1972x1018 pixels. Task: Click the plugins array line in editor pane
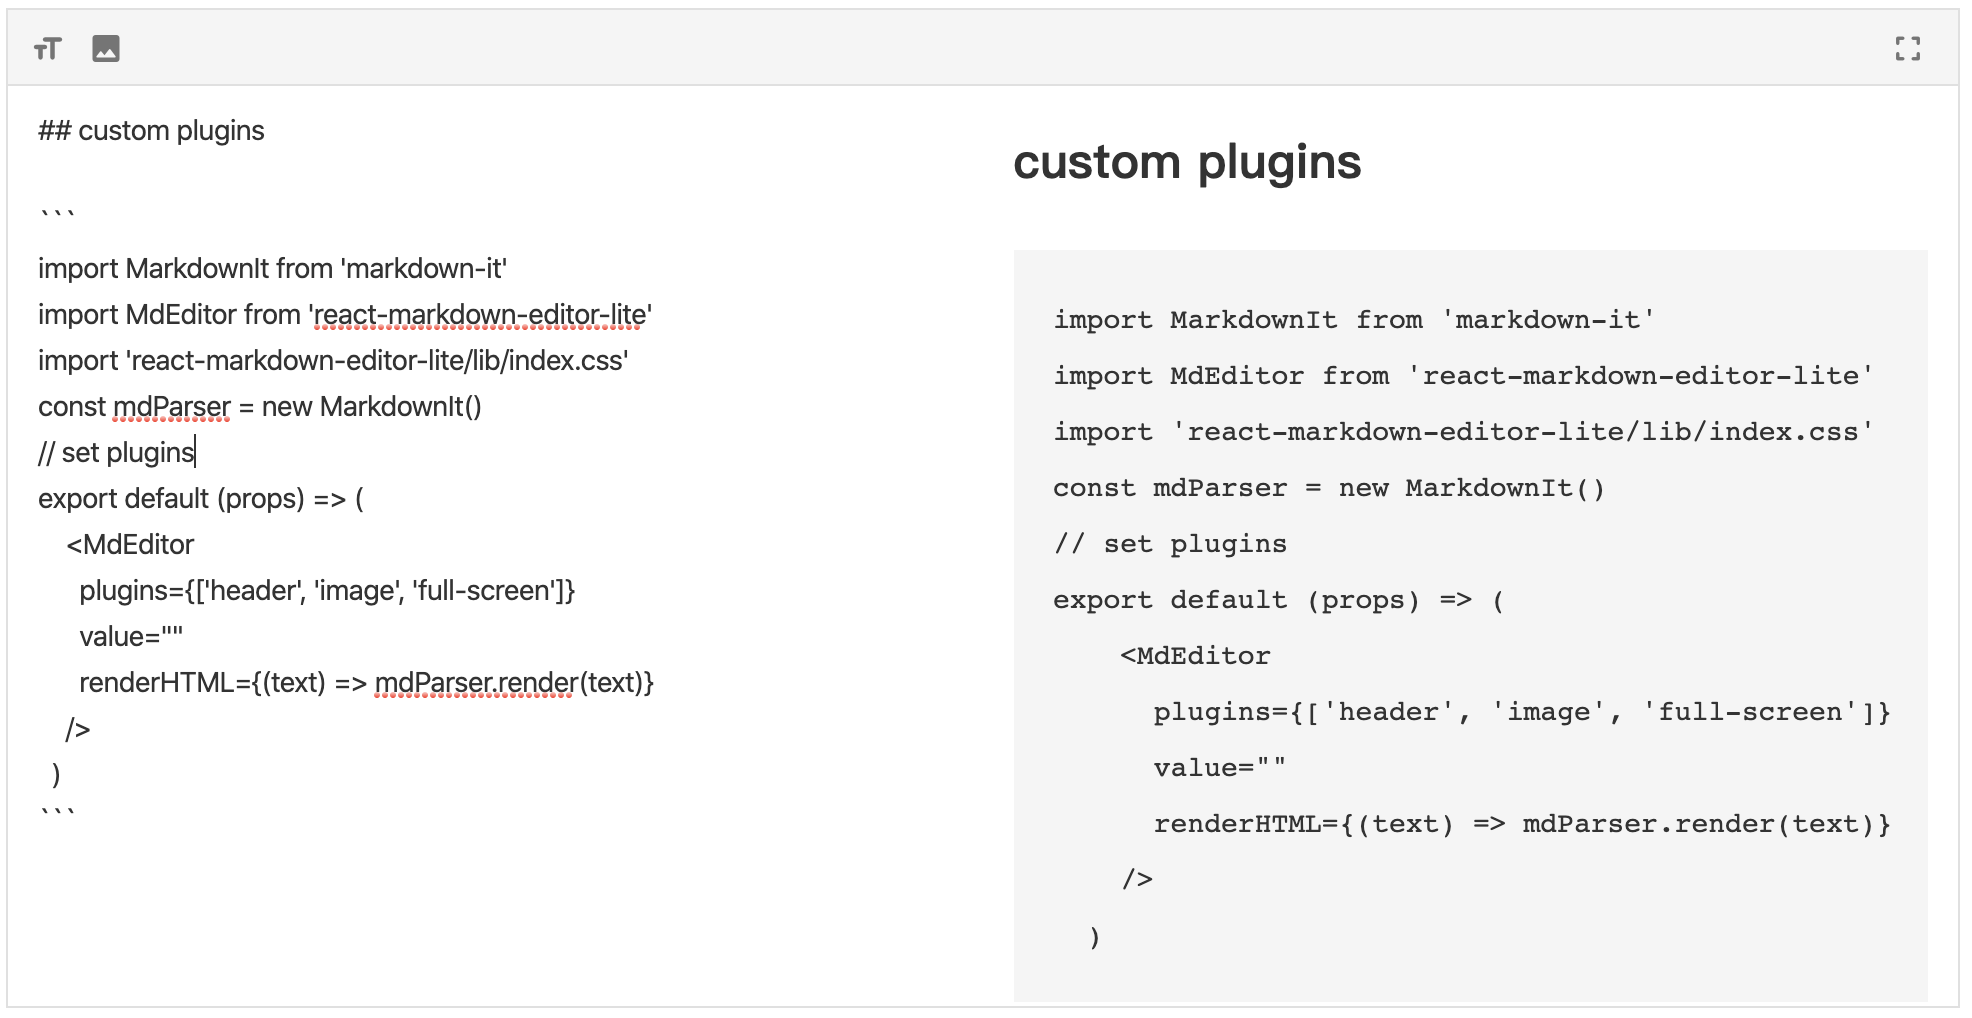[x=327, y=591]
